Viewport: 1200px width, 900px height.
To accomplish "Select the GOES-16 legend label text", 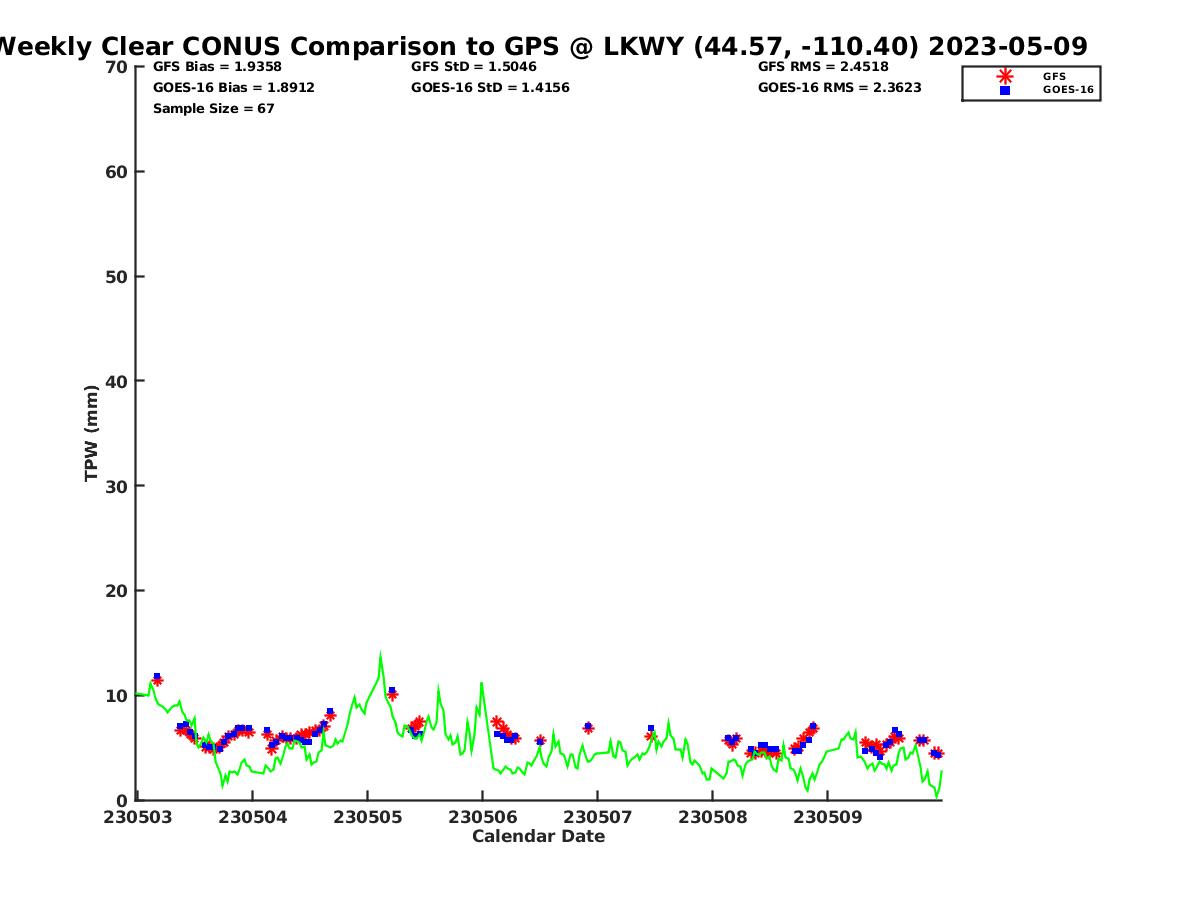I will [1068, 90].
